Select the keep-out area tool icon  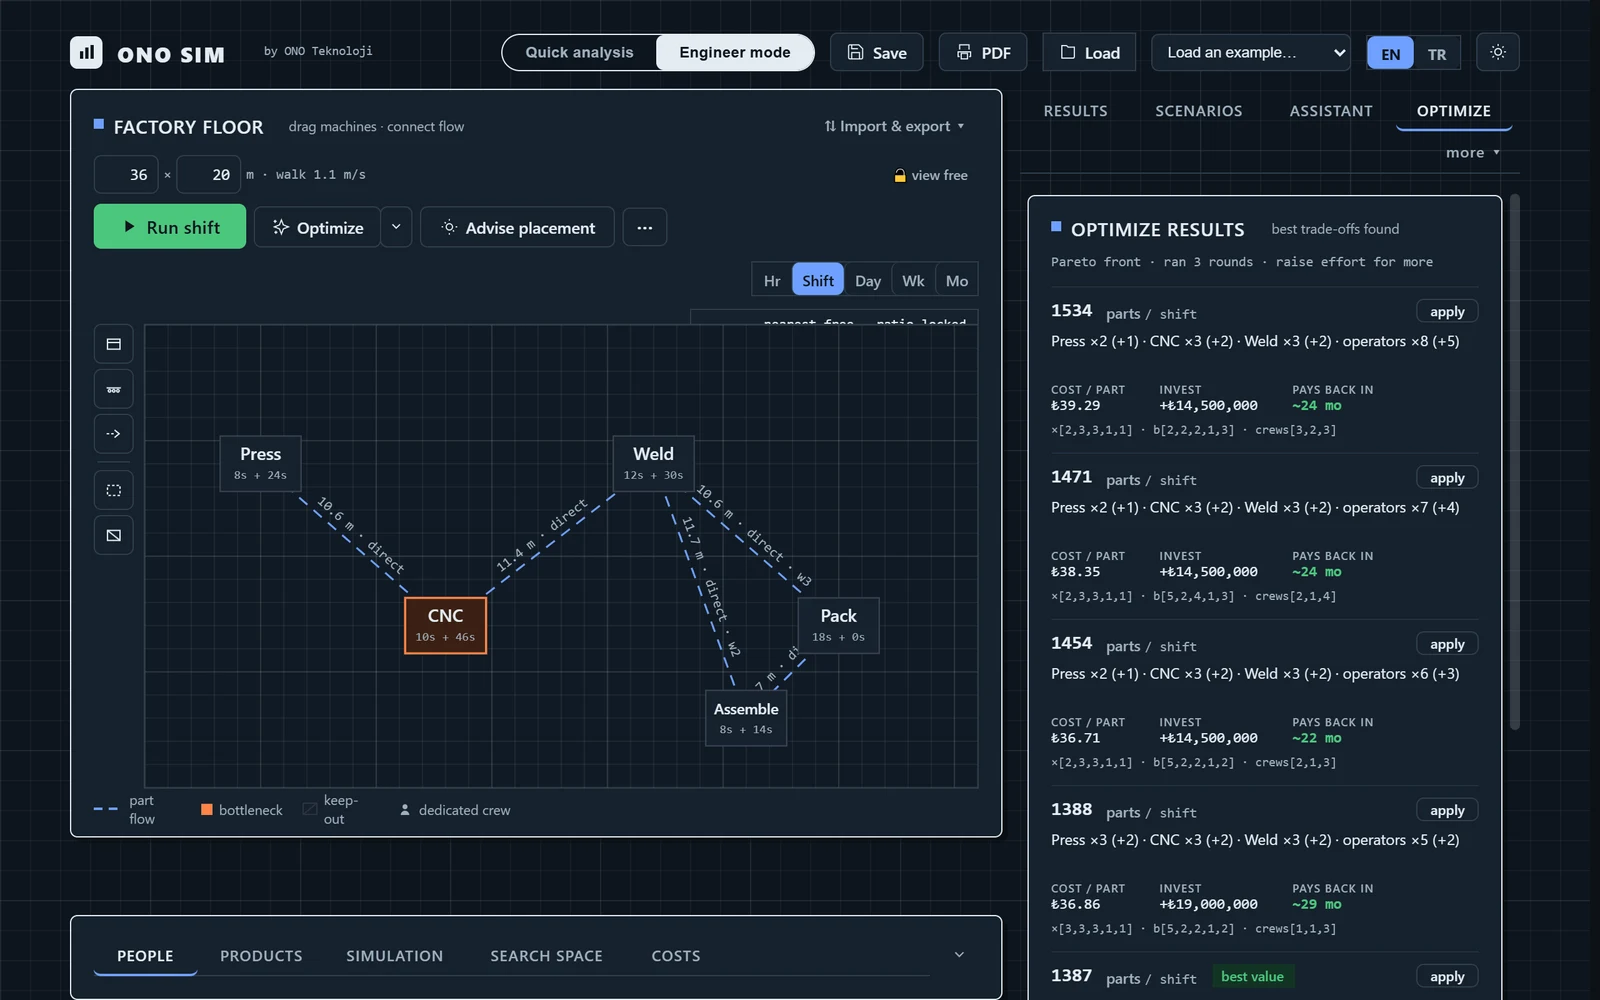[x=114, y=535]
